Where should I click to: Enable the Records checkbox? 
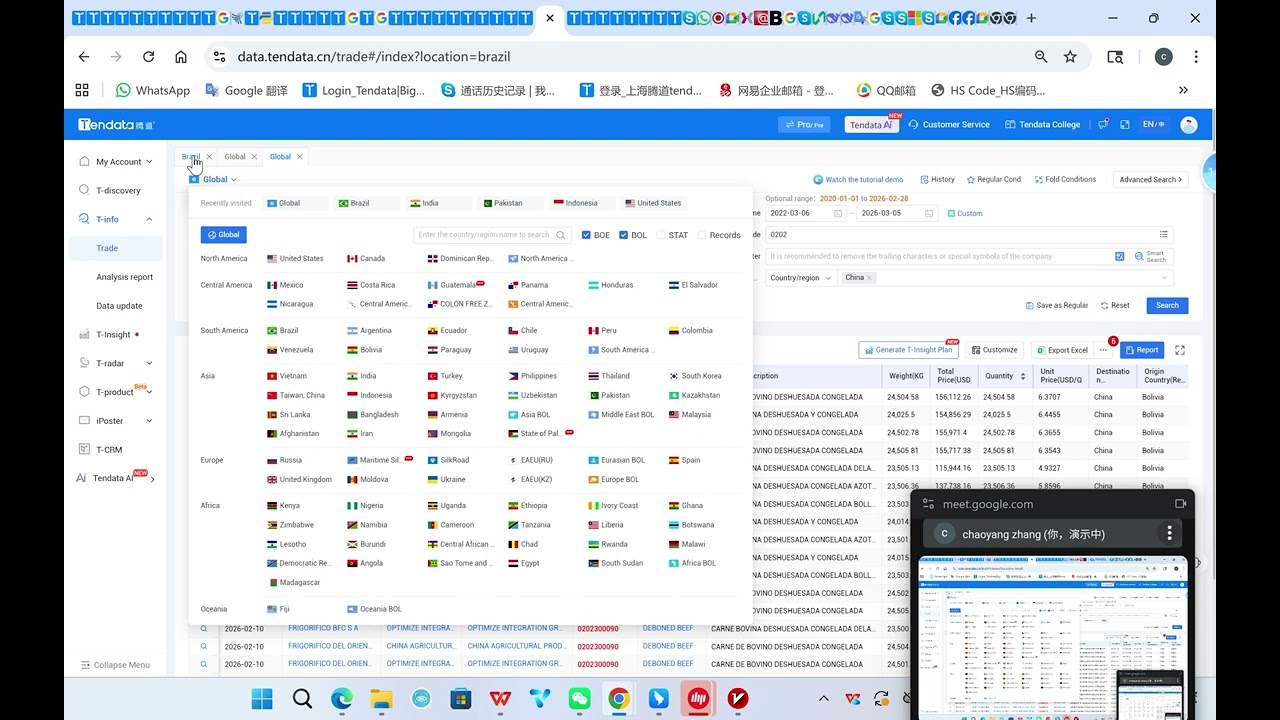[702, 235]
